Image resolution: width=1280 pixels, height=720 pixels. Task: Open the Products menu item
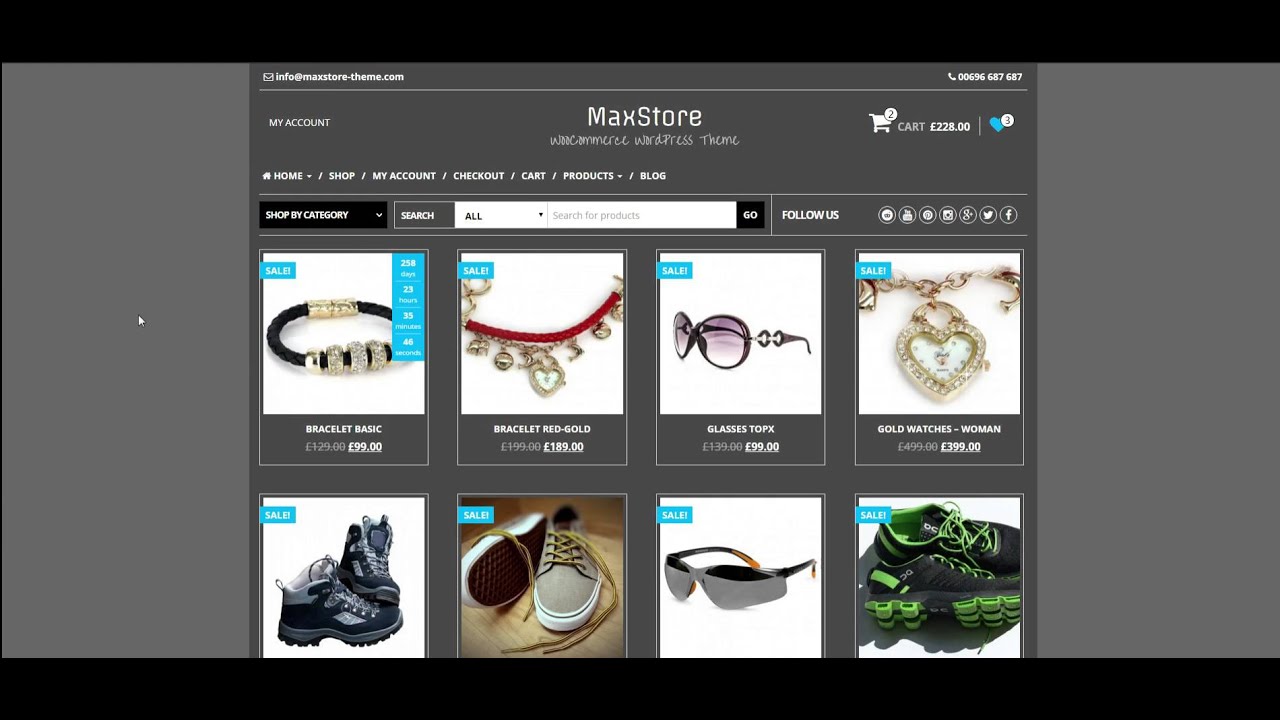(x=588, y=176)
